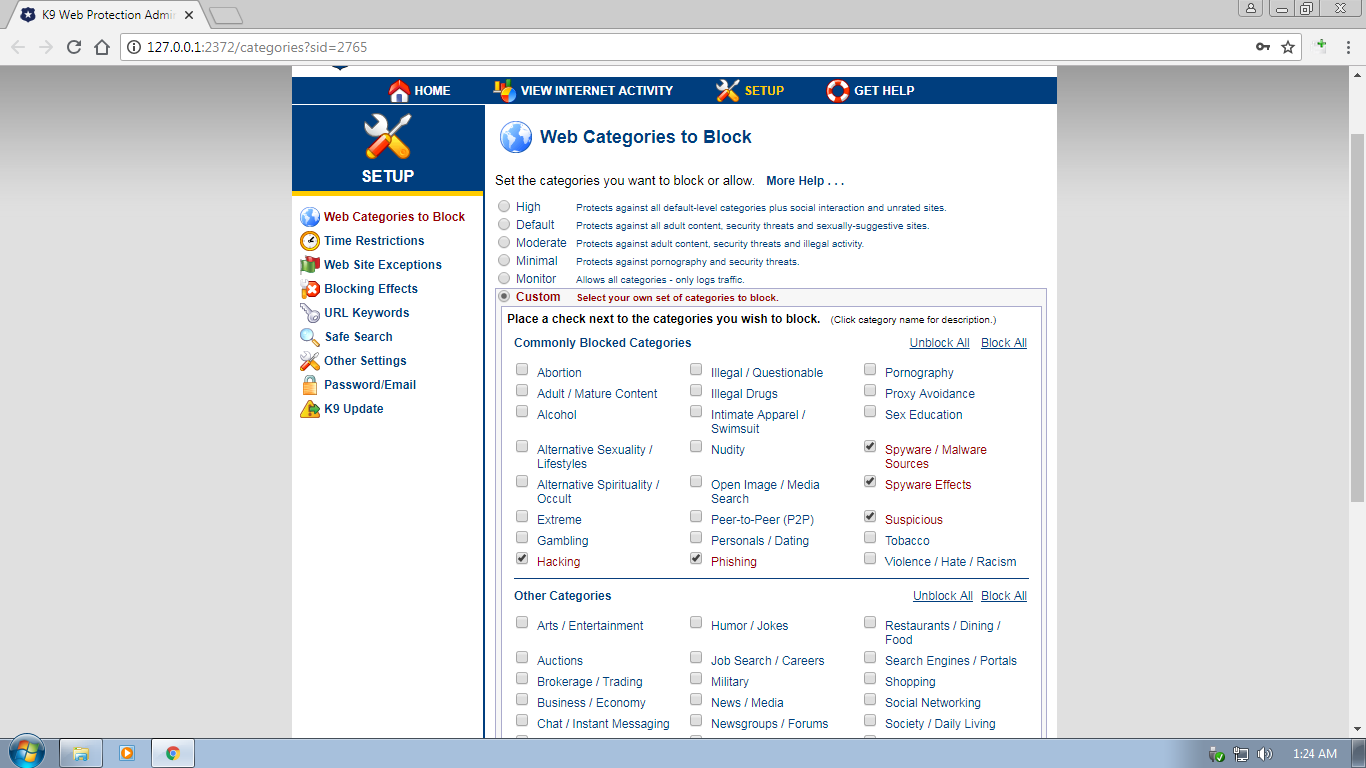Uncheck the Suspicious category checkbox
This screenshot has height=768, width=1366.
(x=870, y=516)
